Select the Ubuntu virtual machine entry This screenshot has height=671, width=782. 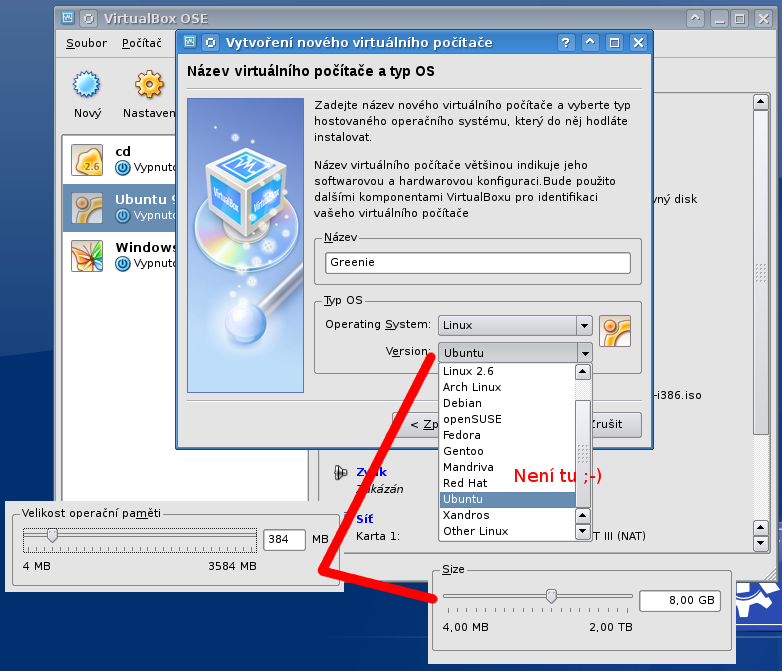pyautogui.click(x=120, y=208)
